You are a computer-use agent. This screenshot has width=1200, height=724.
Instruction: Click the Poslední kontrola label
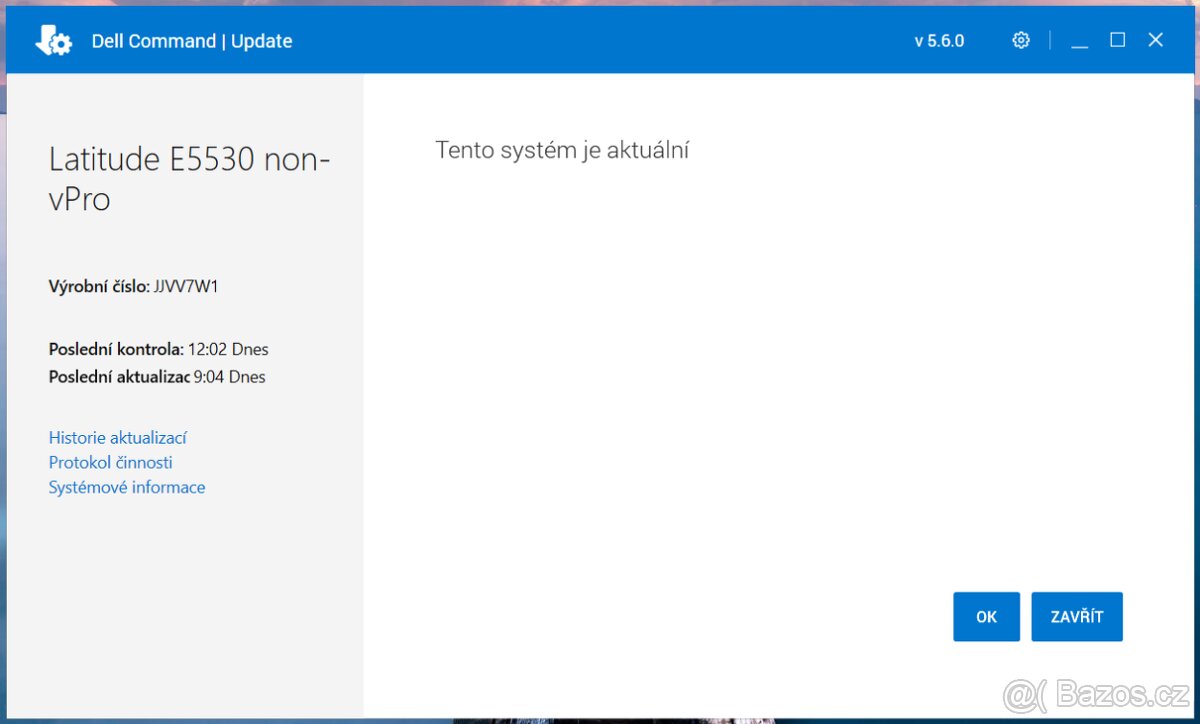coord(115,349)
